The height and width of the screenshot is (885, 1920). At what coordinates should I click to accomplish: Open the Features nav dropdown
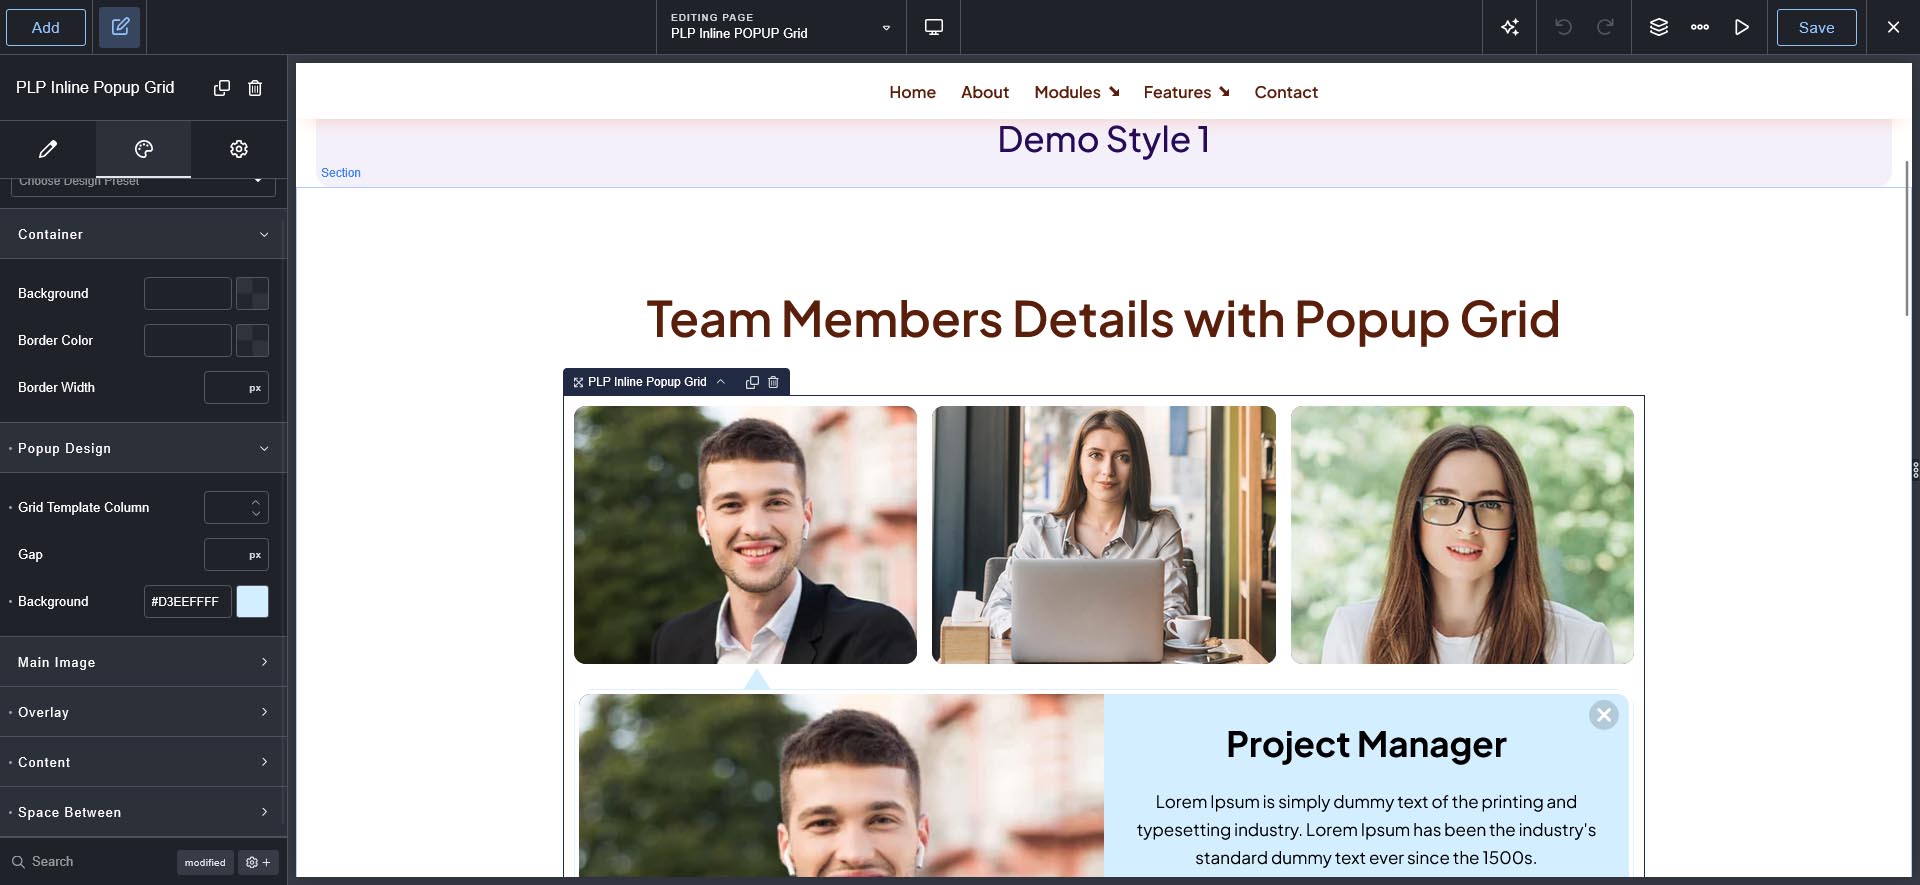[1186, 92]
